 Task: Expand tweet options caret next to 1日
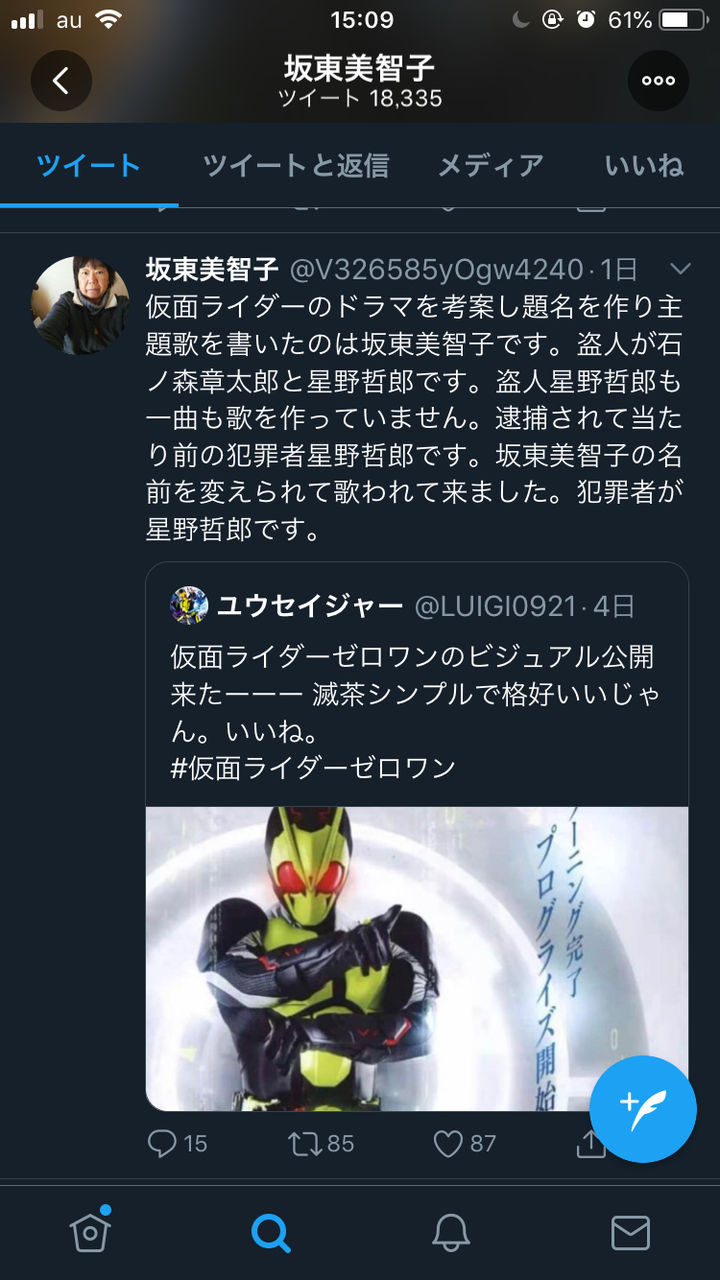[680, 268]
